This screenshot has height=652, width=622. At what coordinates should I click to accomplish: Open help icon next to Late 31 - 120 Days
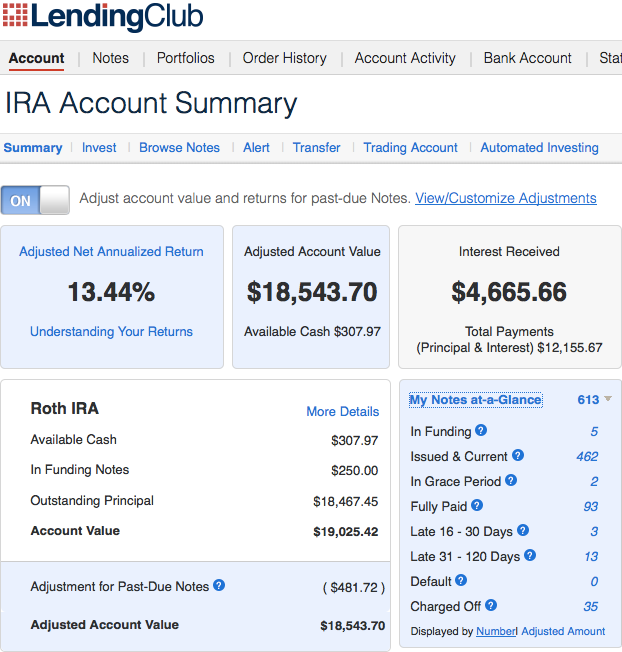coord(530,555)
